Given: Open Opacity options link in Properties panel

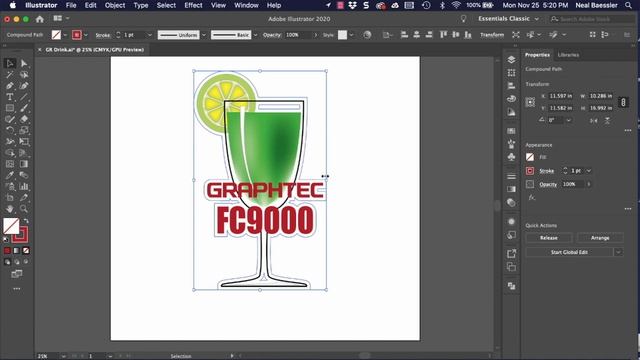Looking at the screenshot, I should click(x=548, y=184).
